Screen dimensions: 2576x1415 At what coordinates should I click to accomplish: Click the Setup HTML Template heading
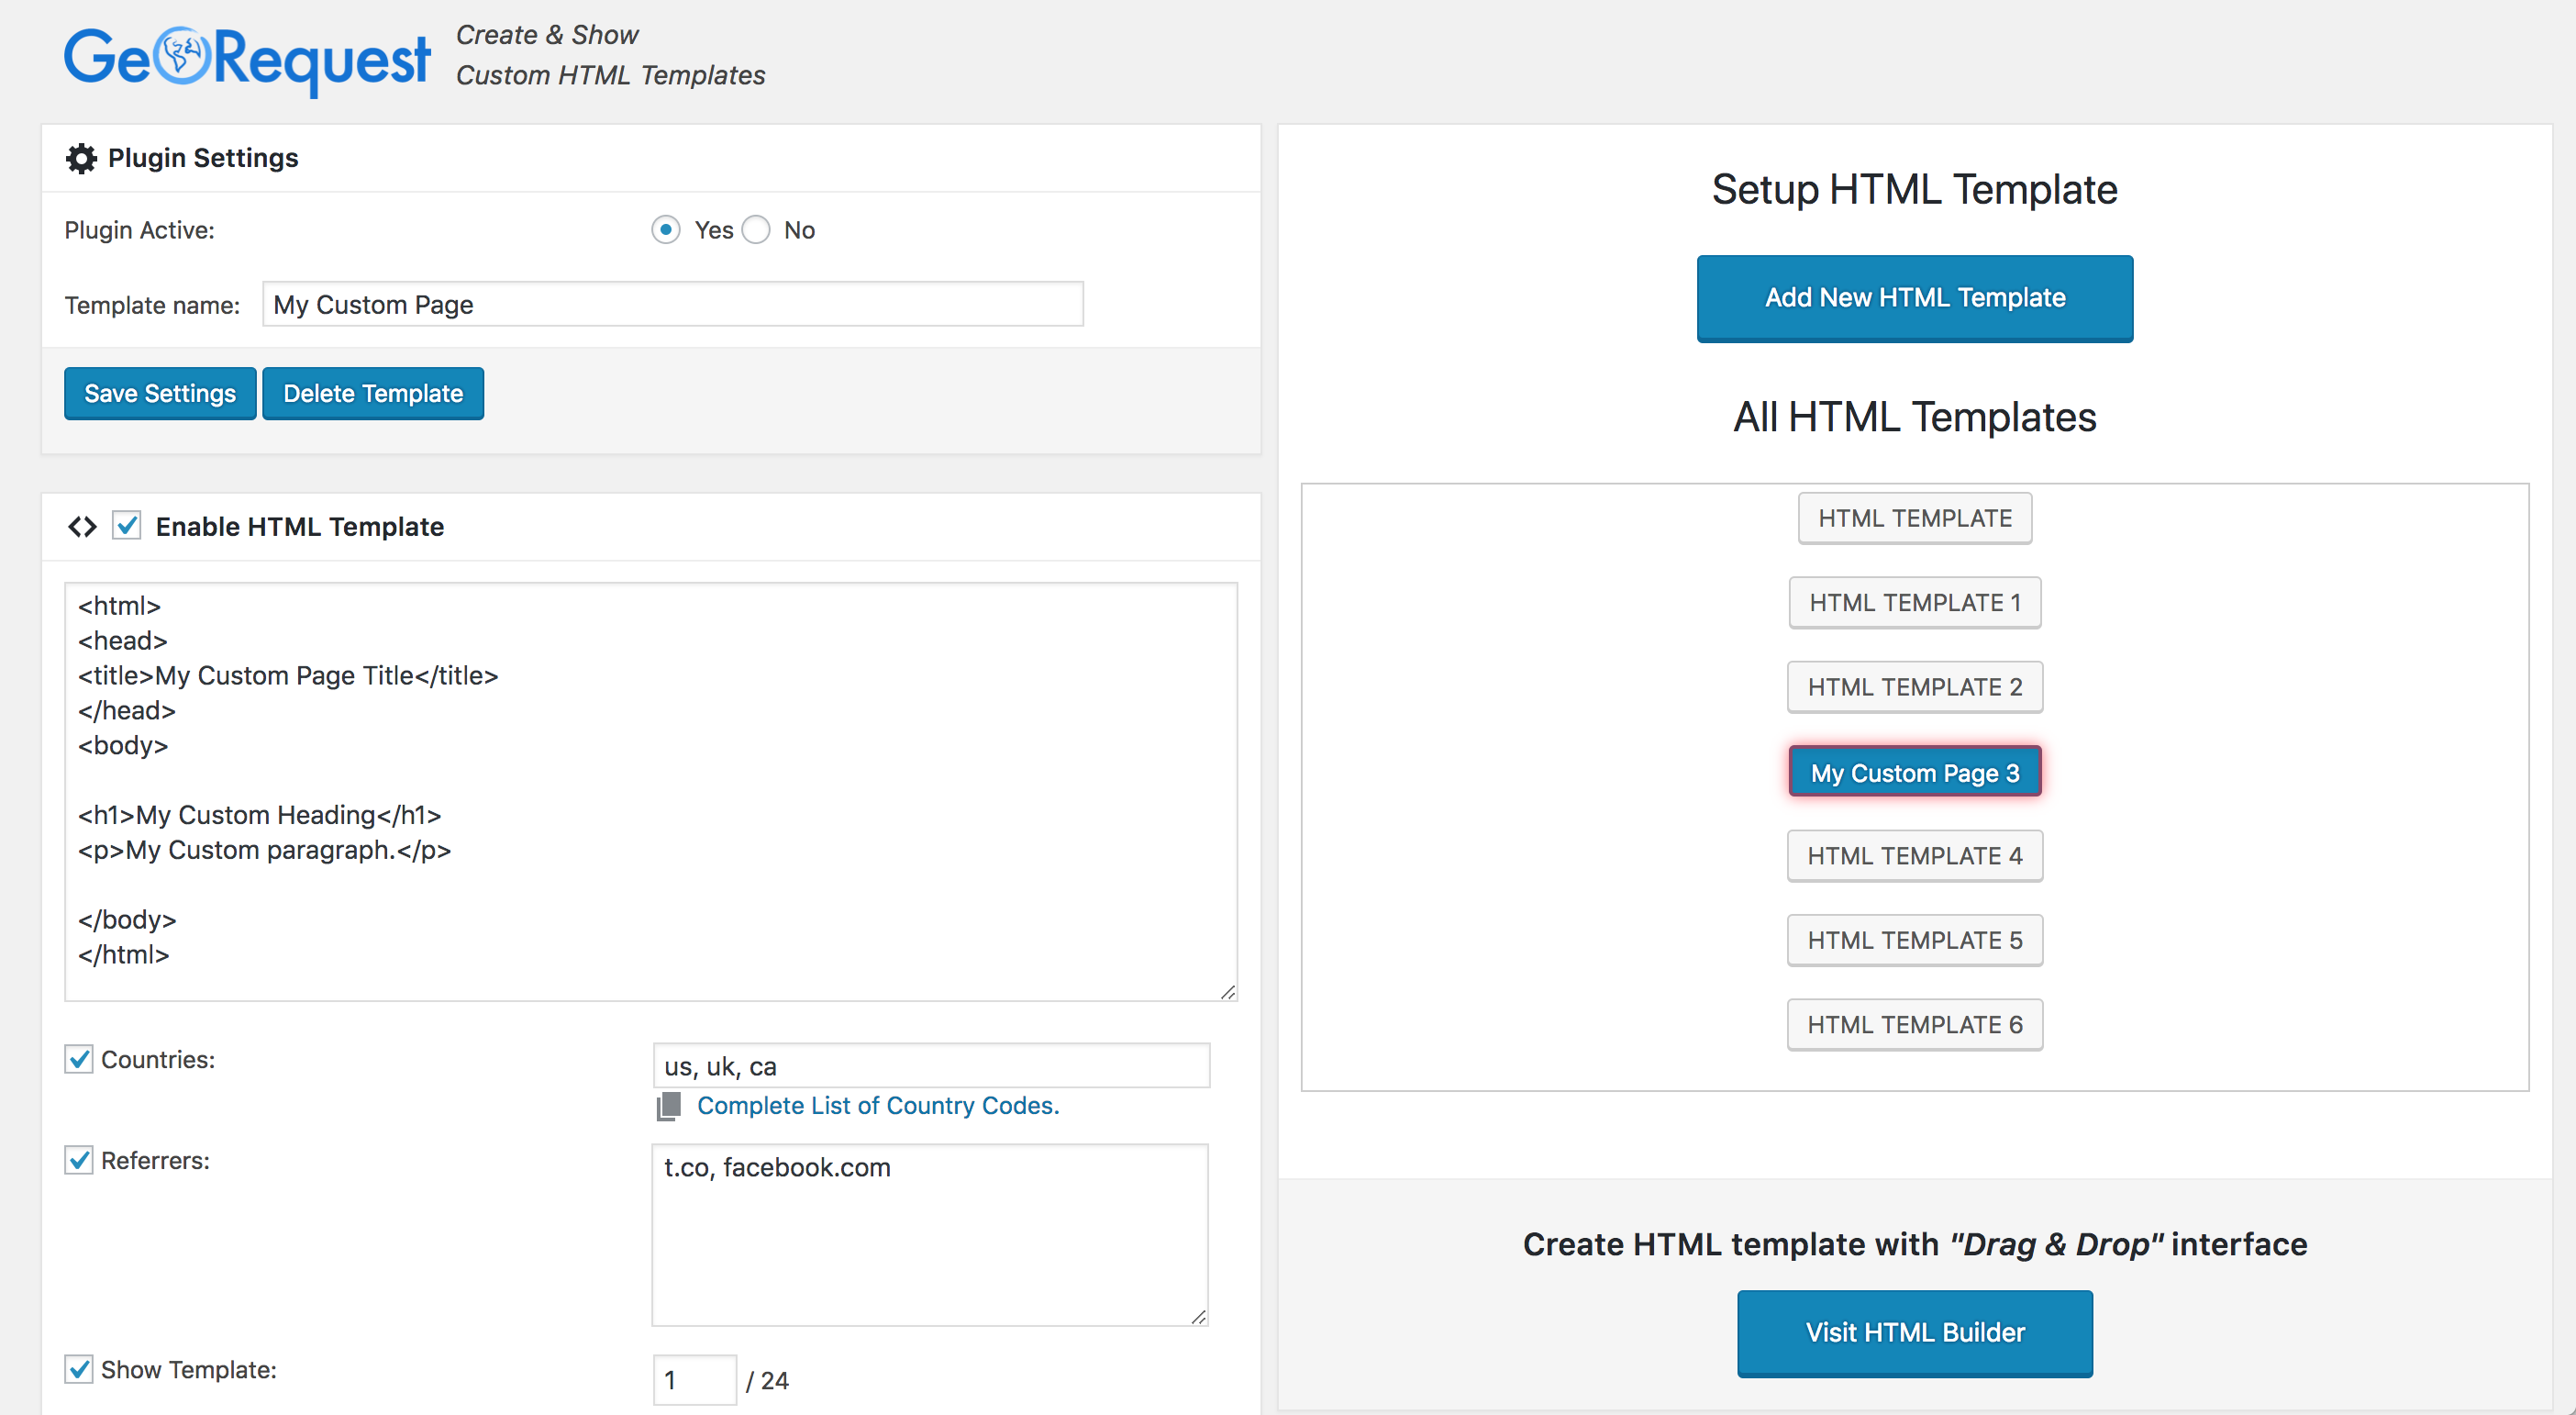tap(1915, 189)
